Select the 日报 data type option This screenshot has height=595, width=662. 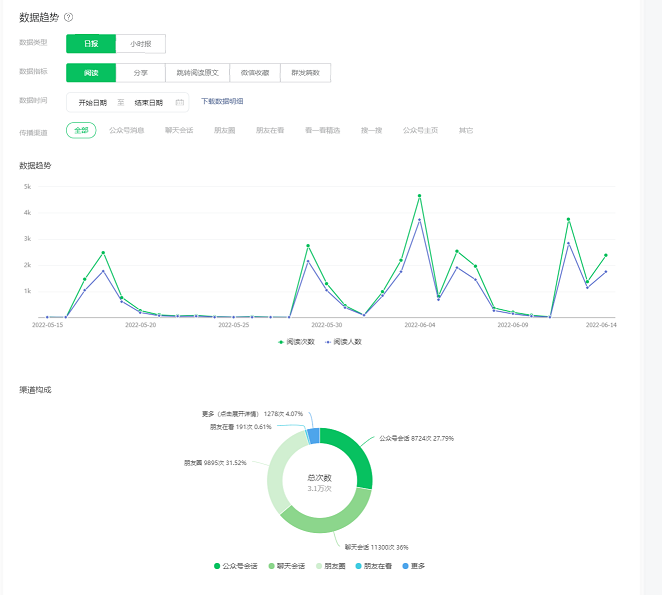(91, 43)
